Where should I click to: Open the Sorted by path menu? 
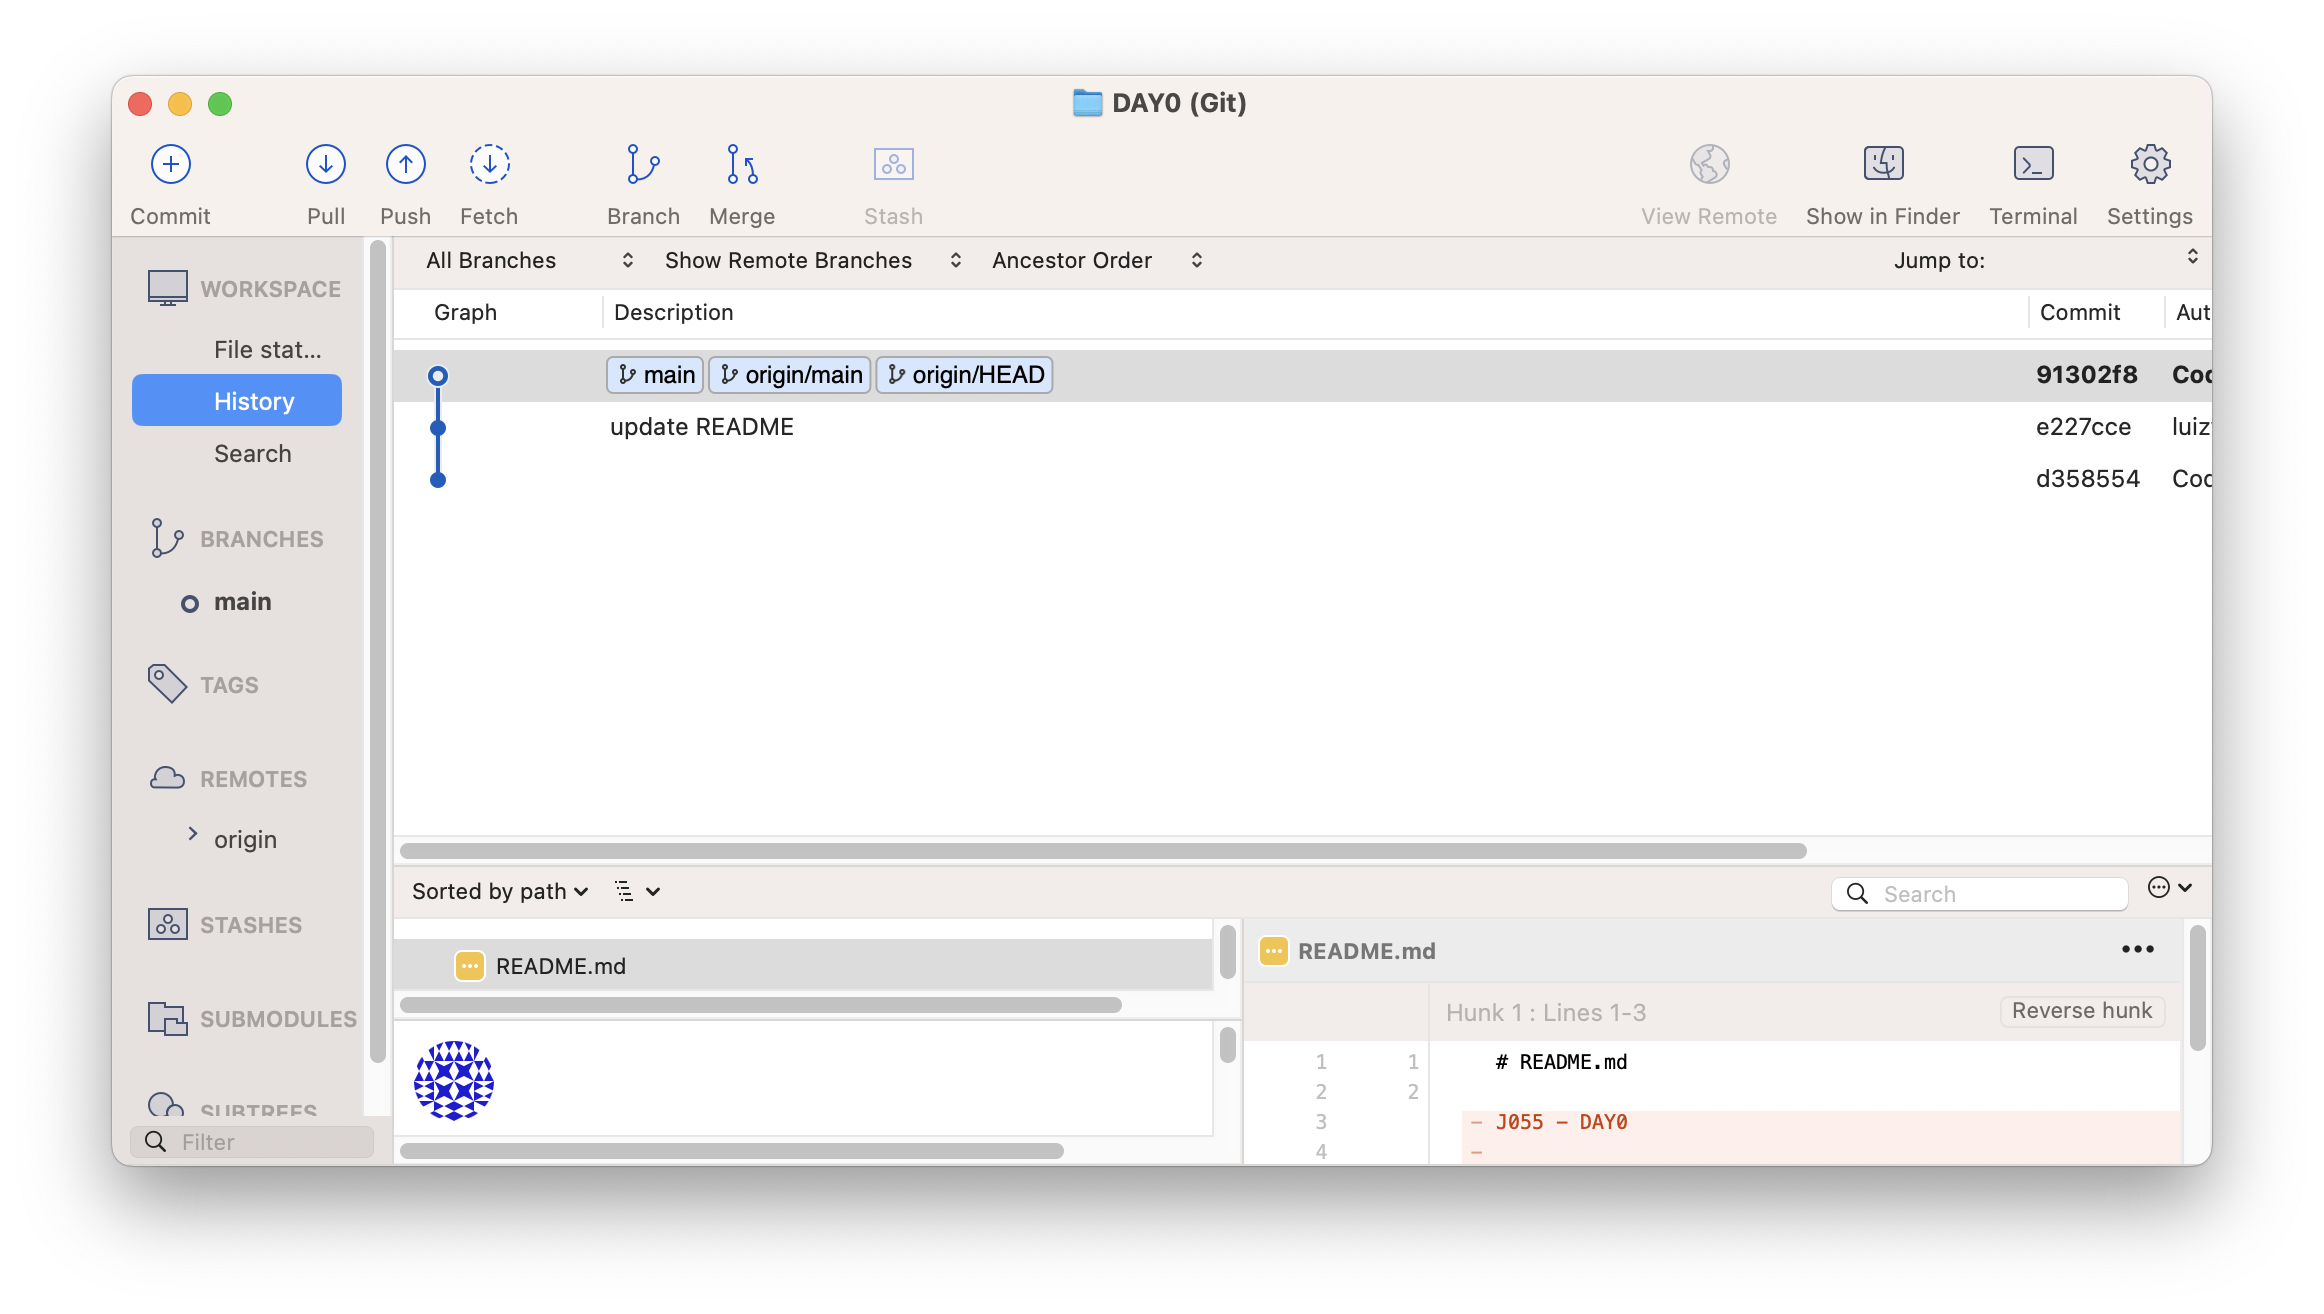(x=500, y=891)
